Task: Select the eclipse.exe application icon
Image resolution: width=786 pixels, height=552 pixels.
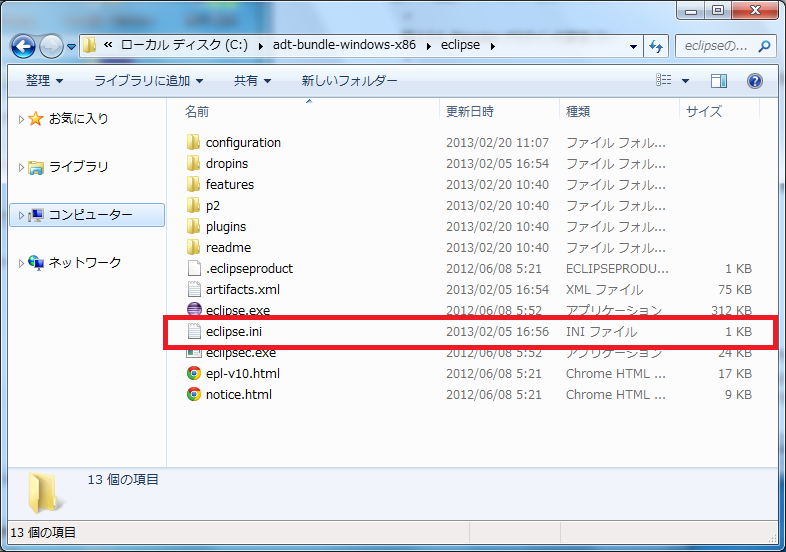Action: 194,309
